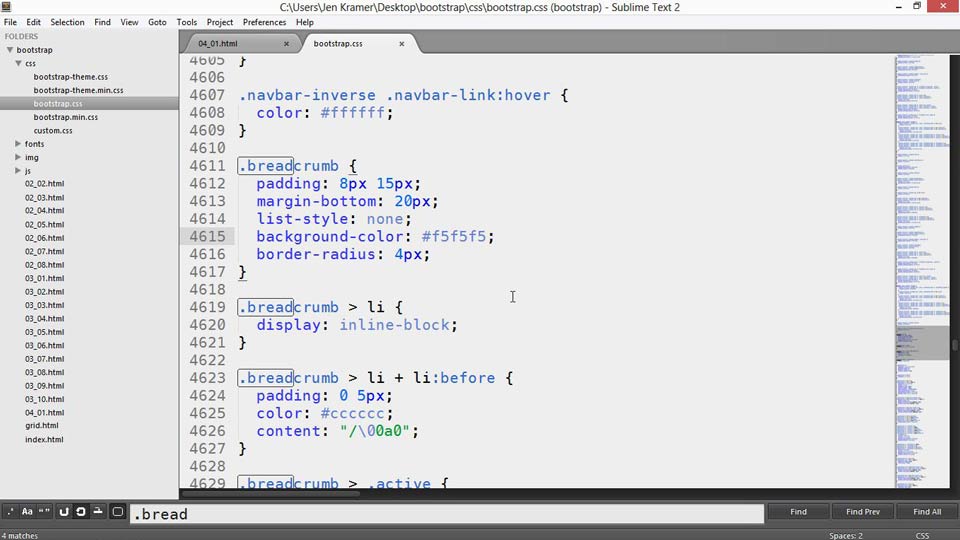Expand the js folder
This screenshot has width=960, height=540.
[x=18, y=170]
